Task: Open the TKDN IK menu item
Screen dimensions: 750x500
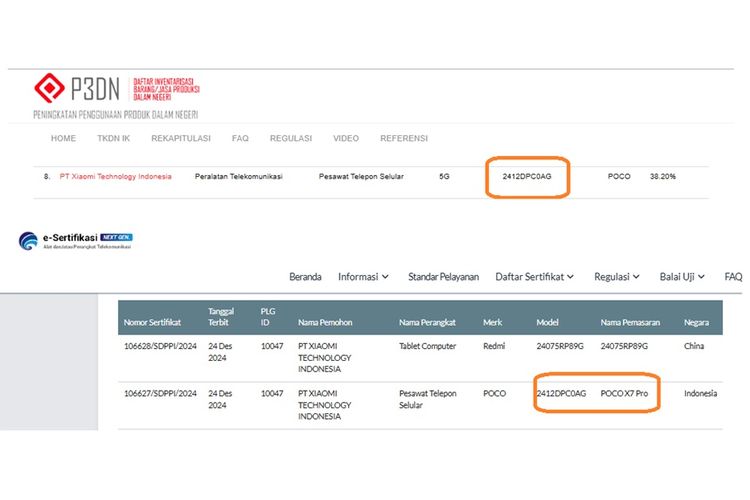Action: pos(113,138)
